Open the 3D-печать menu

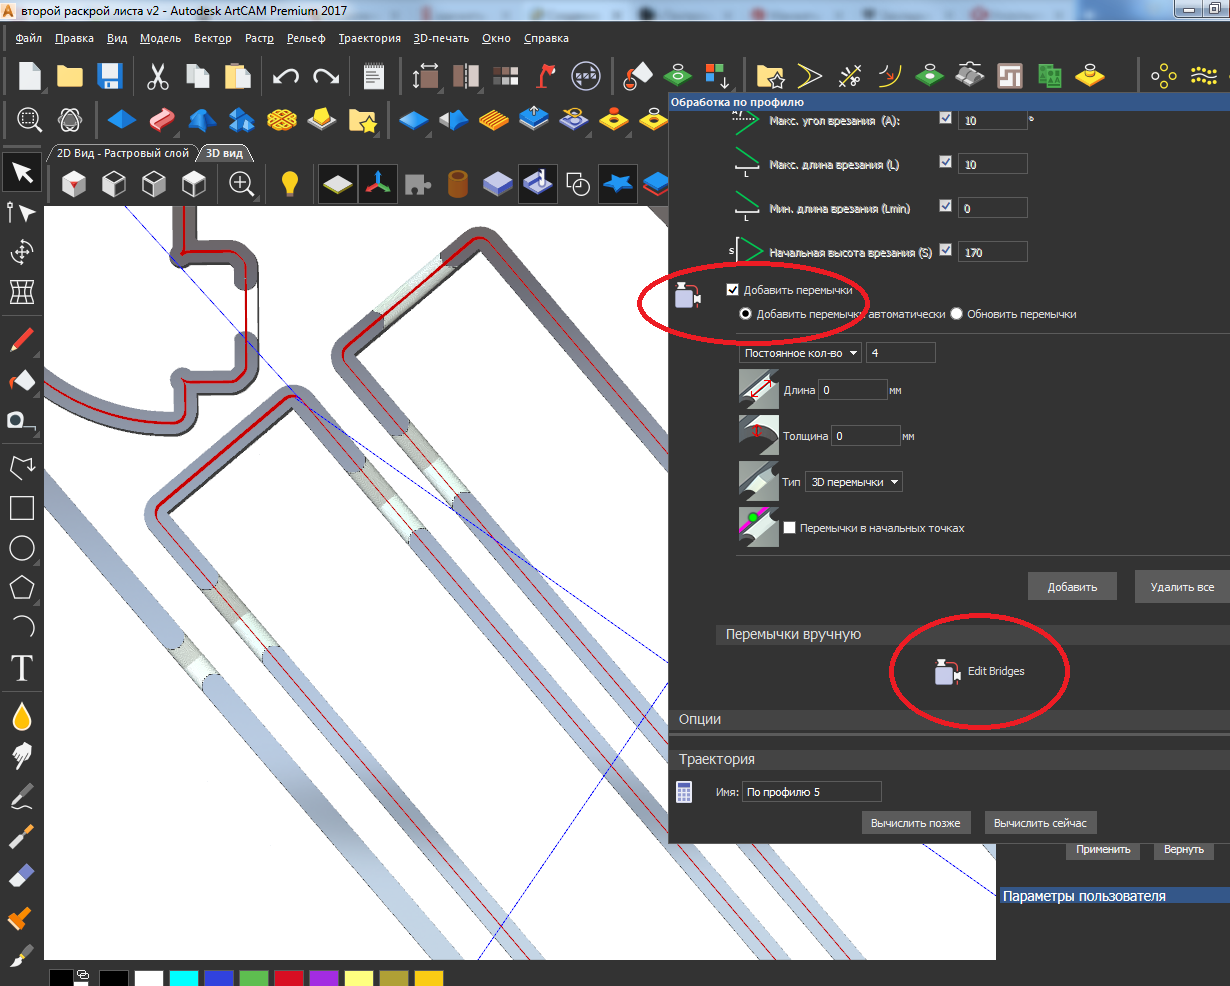441,38
